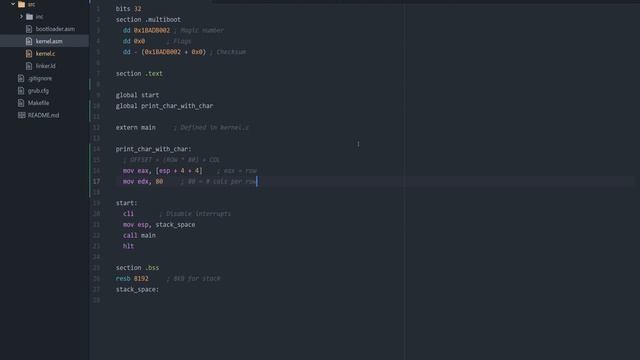Viewport: 640px width, 360px height.
Task: Click the 'Disable interrupts' comment
Action: click(195, 213)
